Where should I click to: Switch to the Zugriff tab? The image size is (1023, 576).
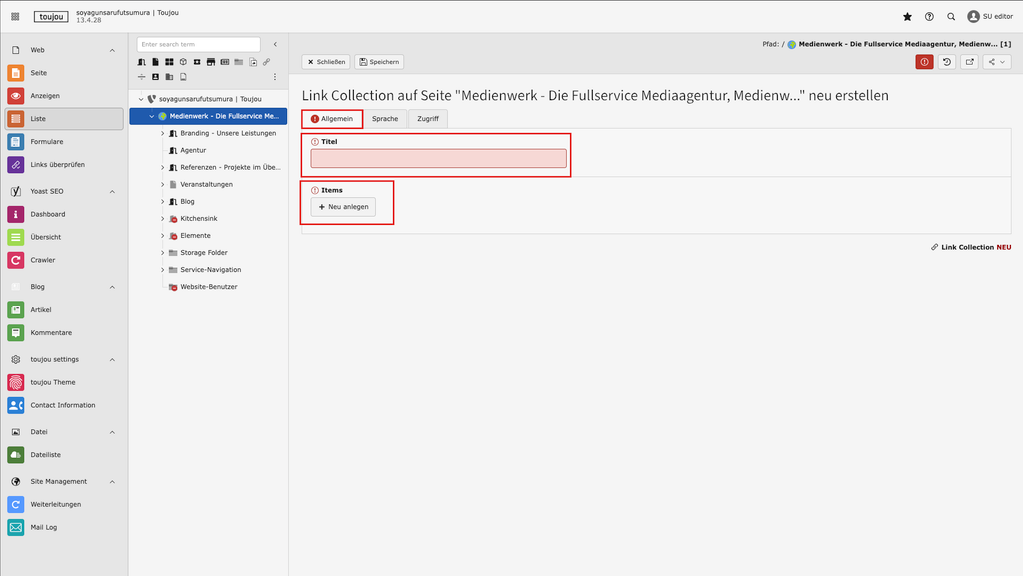click(x=427, y=119)
